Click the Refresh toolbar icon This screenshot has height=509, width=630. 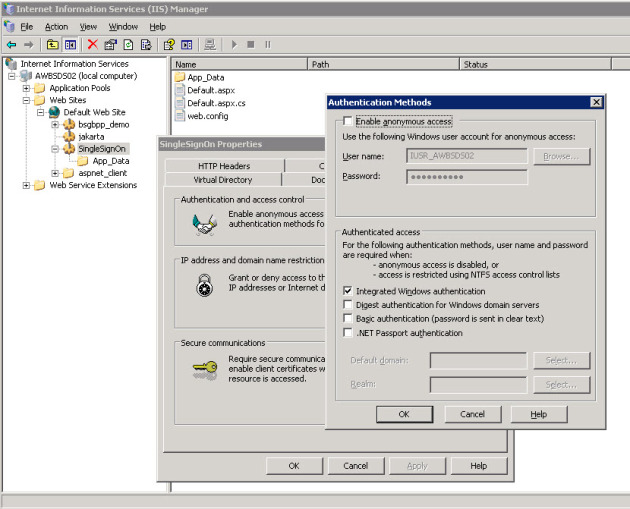128,45
